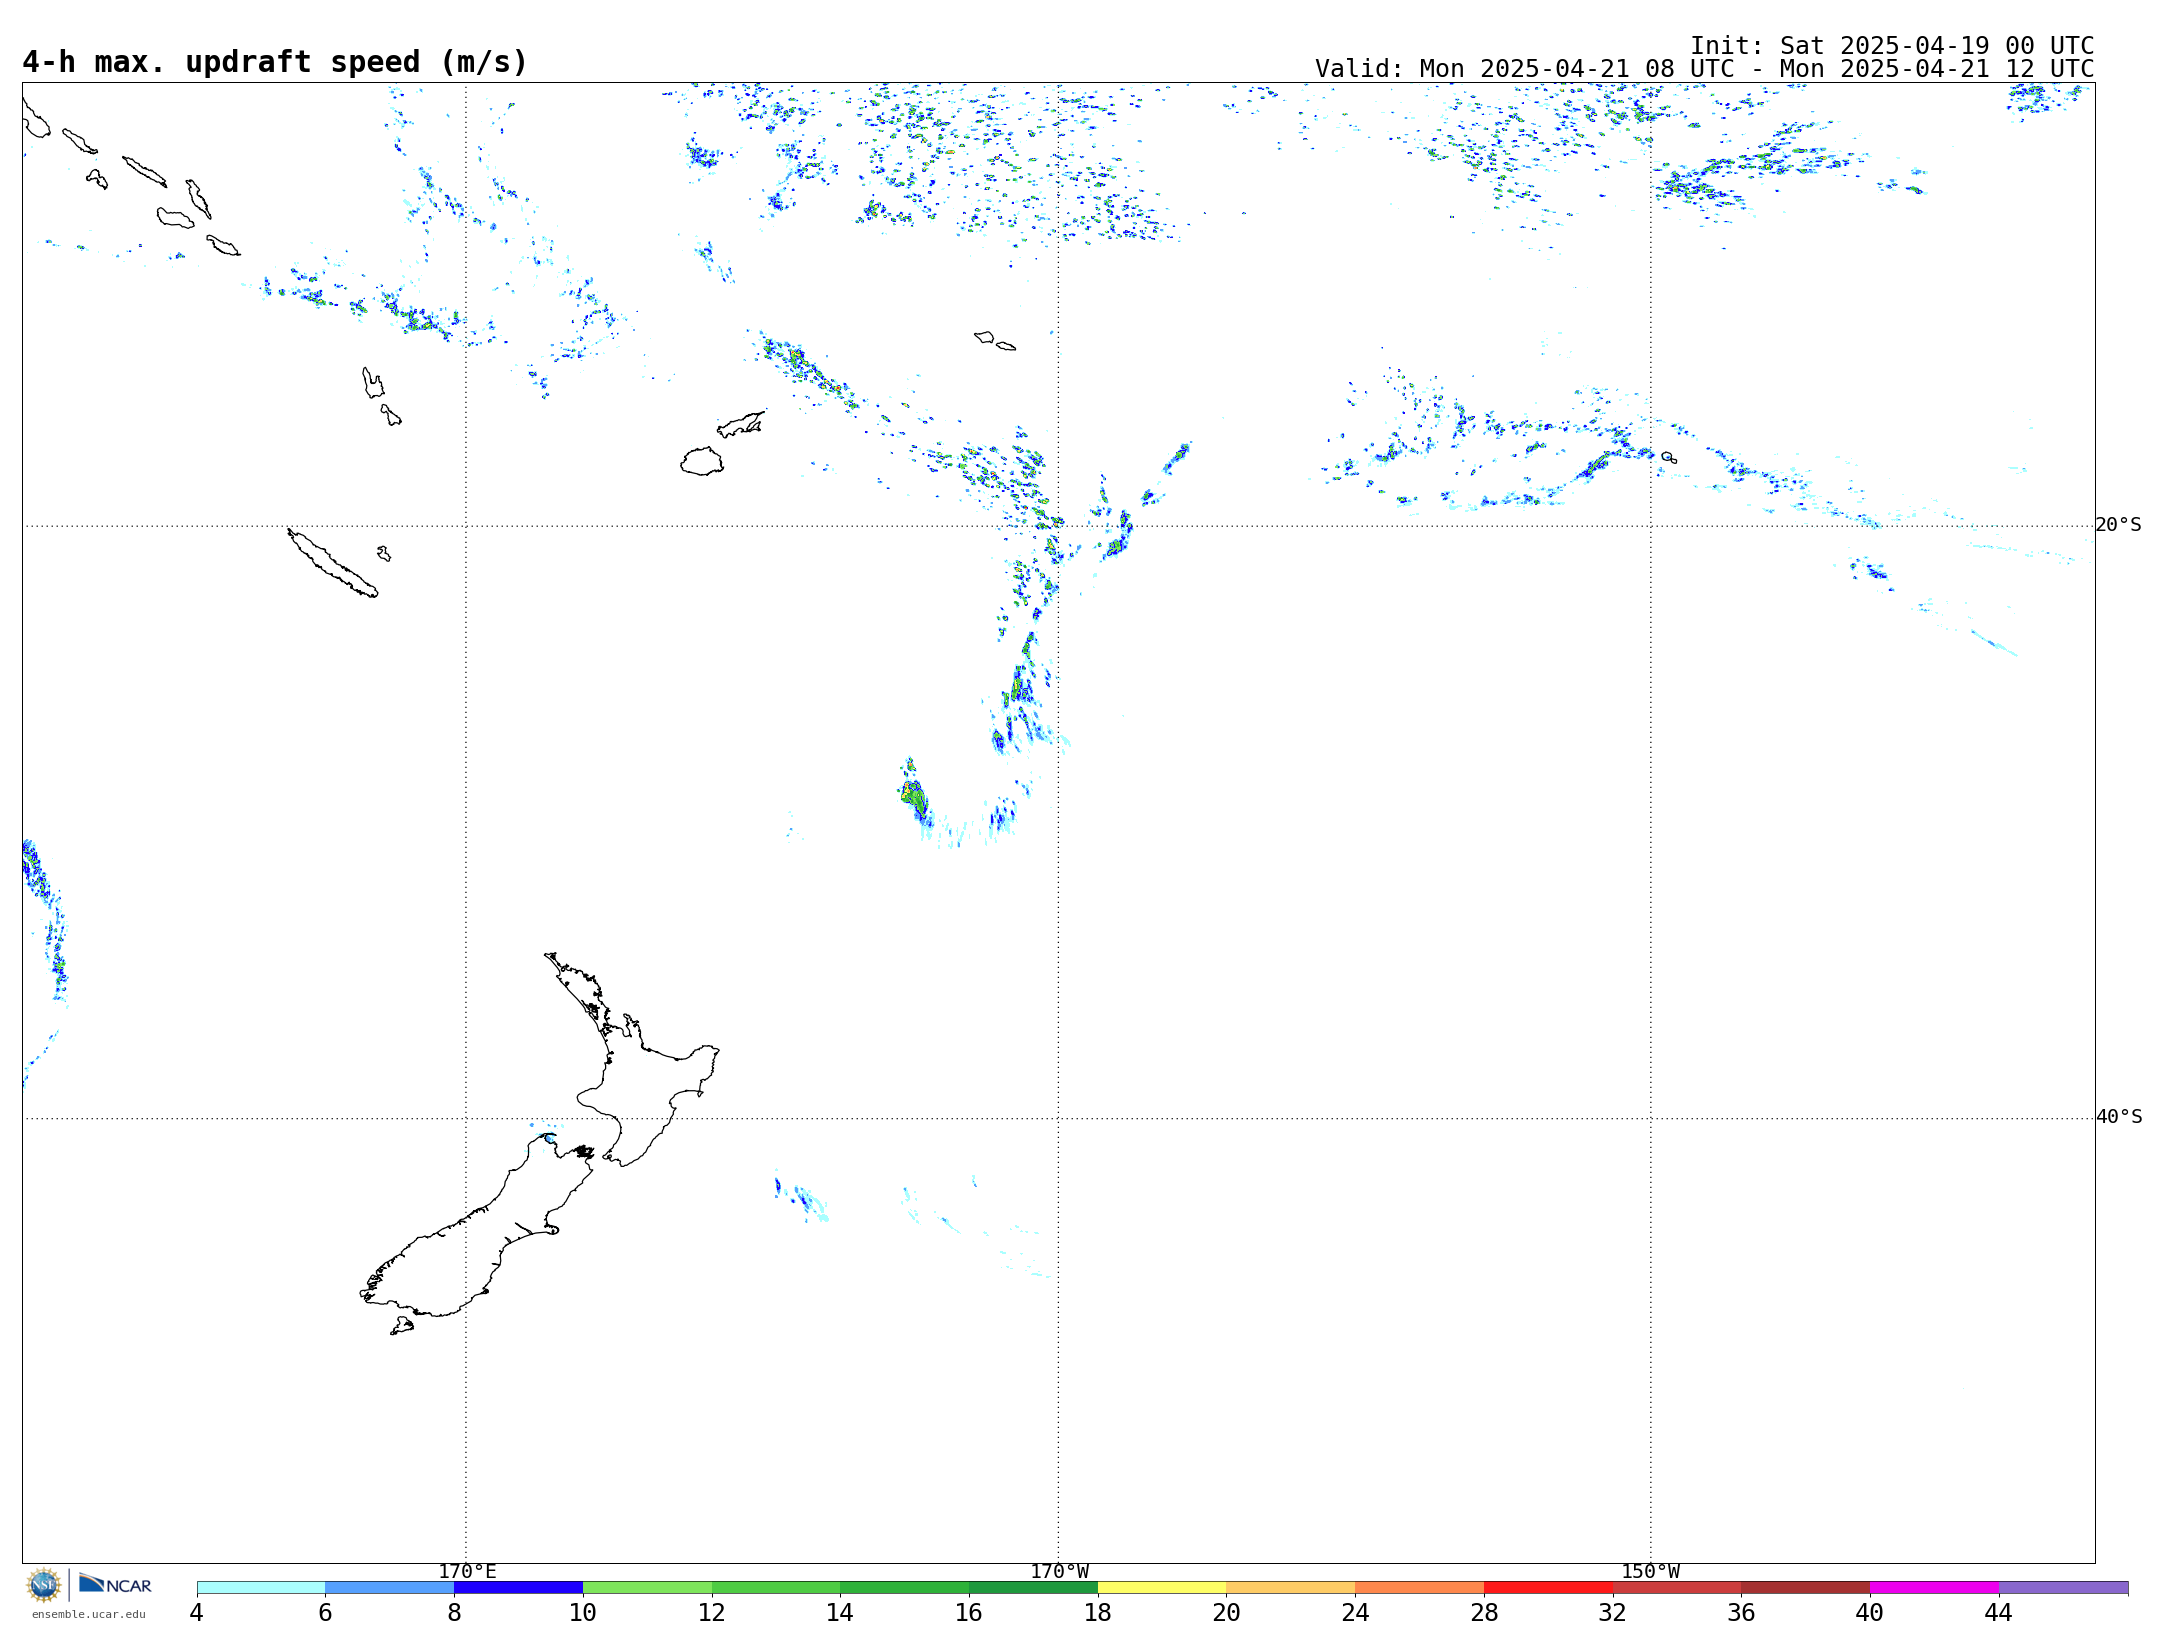Click the colorbar tick label '32'

coord(1612,1613)
